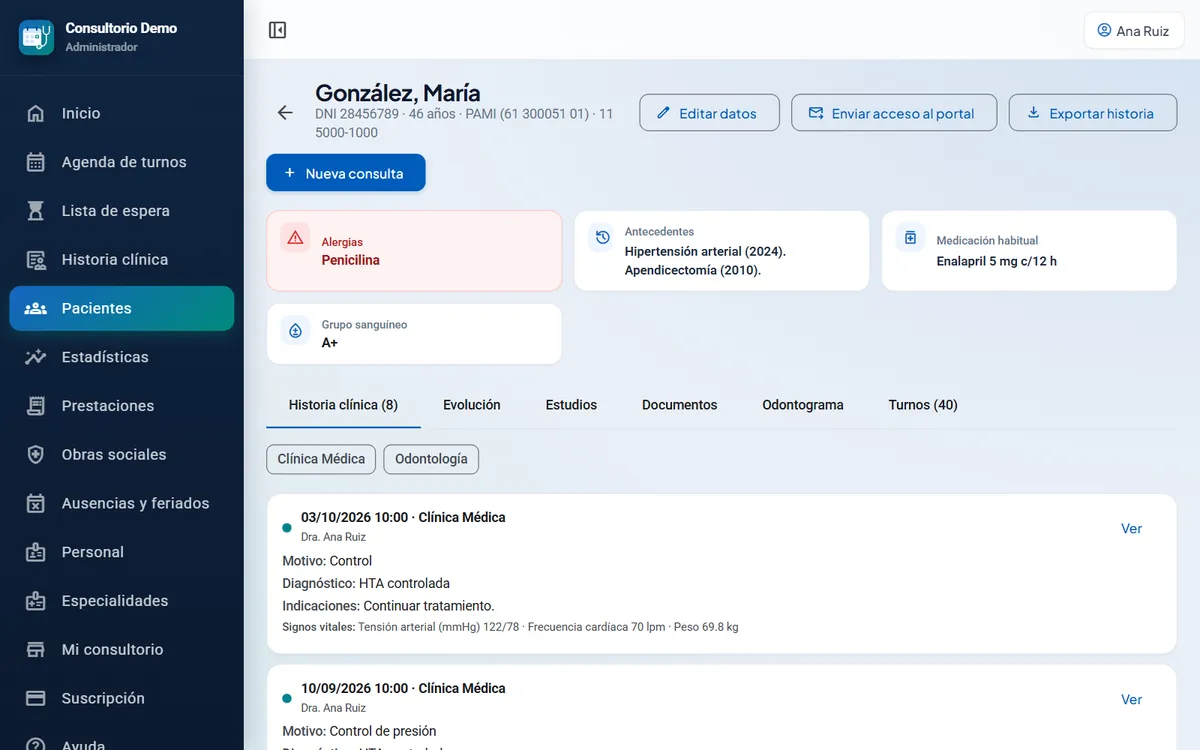This screenshot has width=1200, height=750.
Task: Open the Inicio menu item
Action: coord(122,113)
